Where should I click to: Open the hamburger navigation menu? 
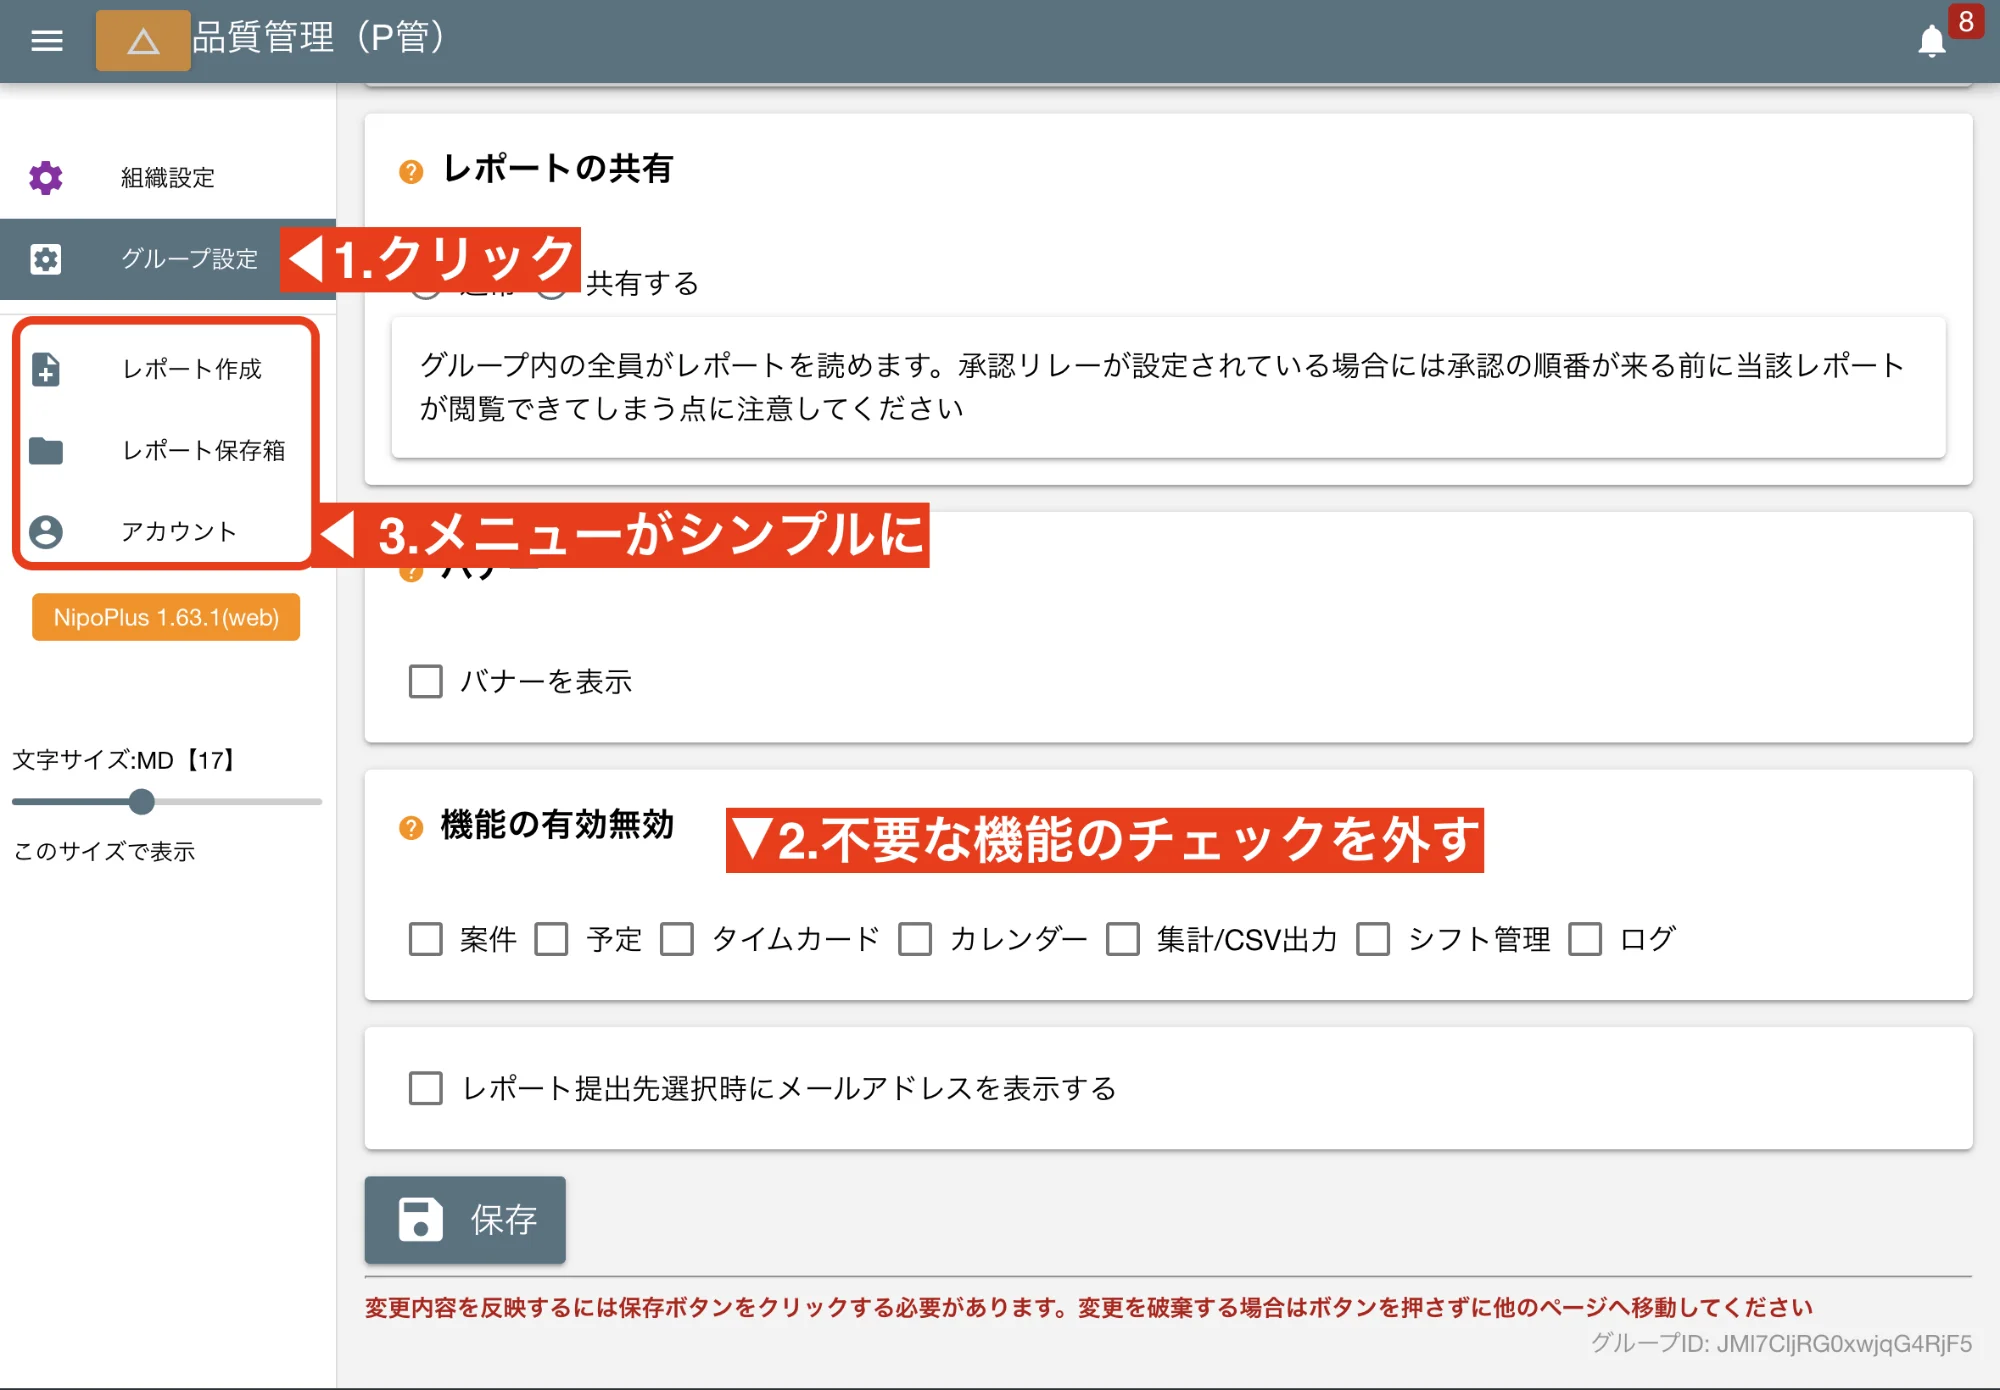(x=46, y=40)
